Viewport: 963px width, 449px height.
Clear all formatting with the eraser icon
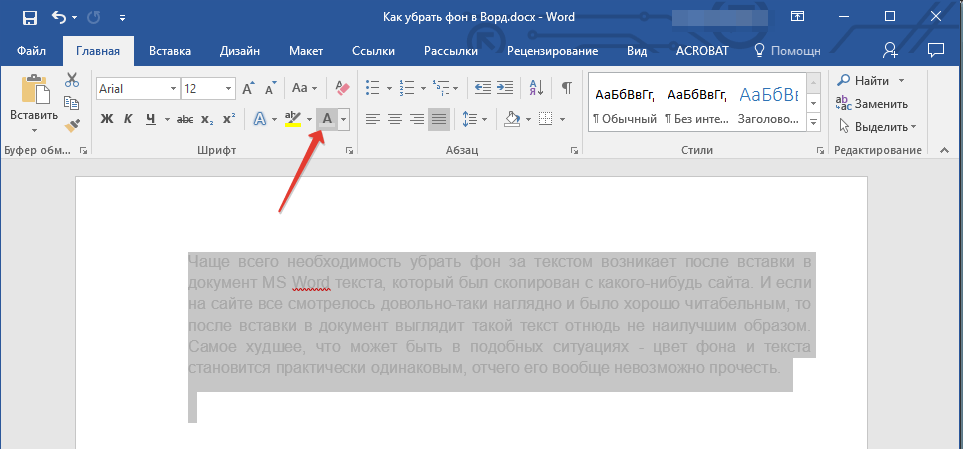pyautogui.click(x=342, y=88)
